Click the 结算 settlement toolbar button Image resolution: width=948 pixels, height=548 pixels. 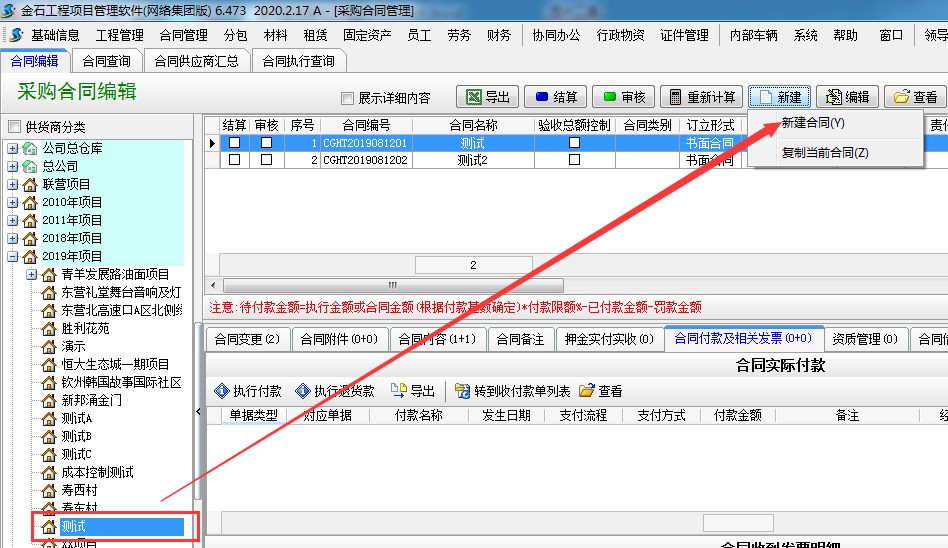click(x=555, y=97)
